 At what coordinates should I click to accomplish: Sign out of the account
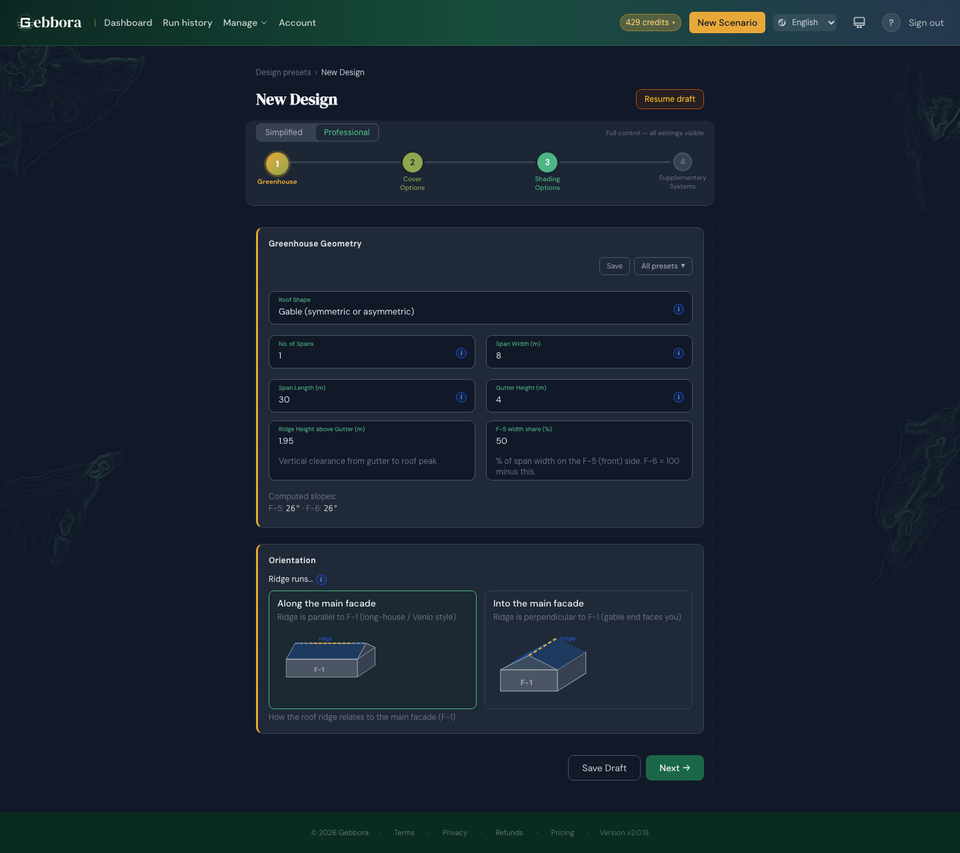pyautogui.click(x=926, y=23)
